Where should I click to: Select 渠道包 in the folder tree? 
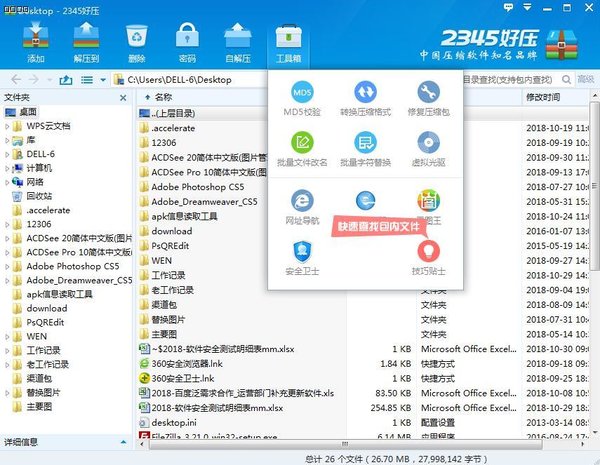click(32, 379)
